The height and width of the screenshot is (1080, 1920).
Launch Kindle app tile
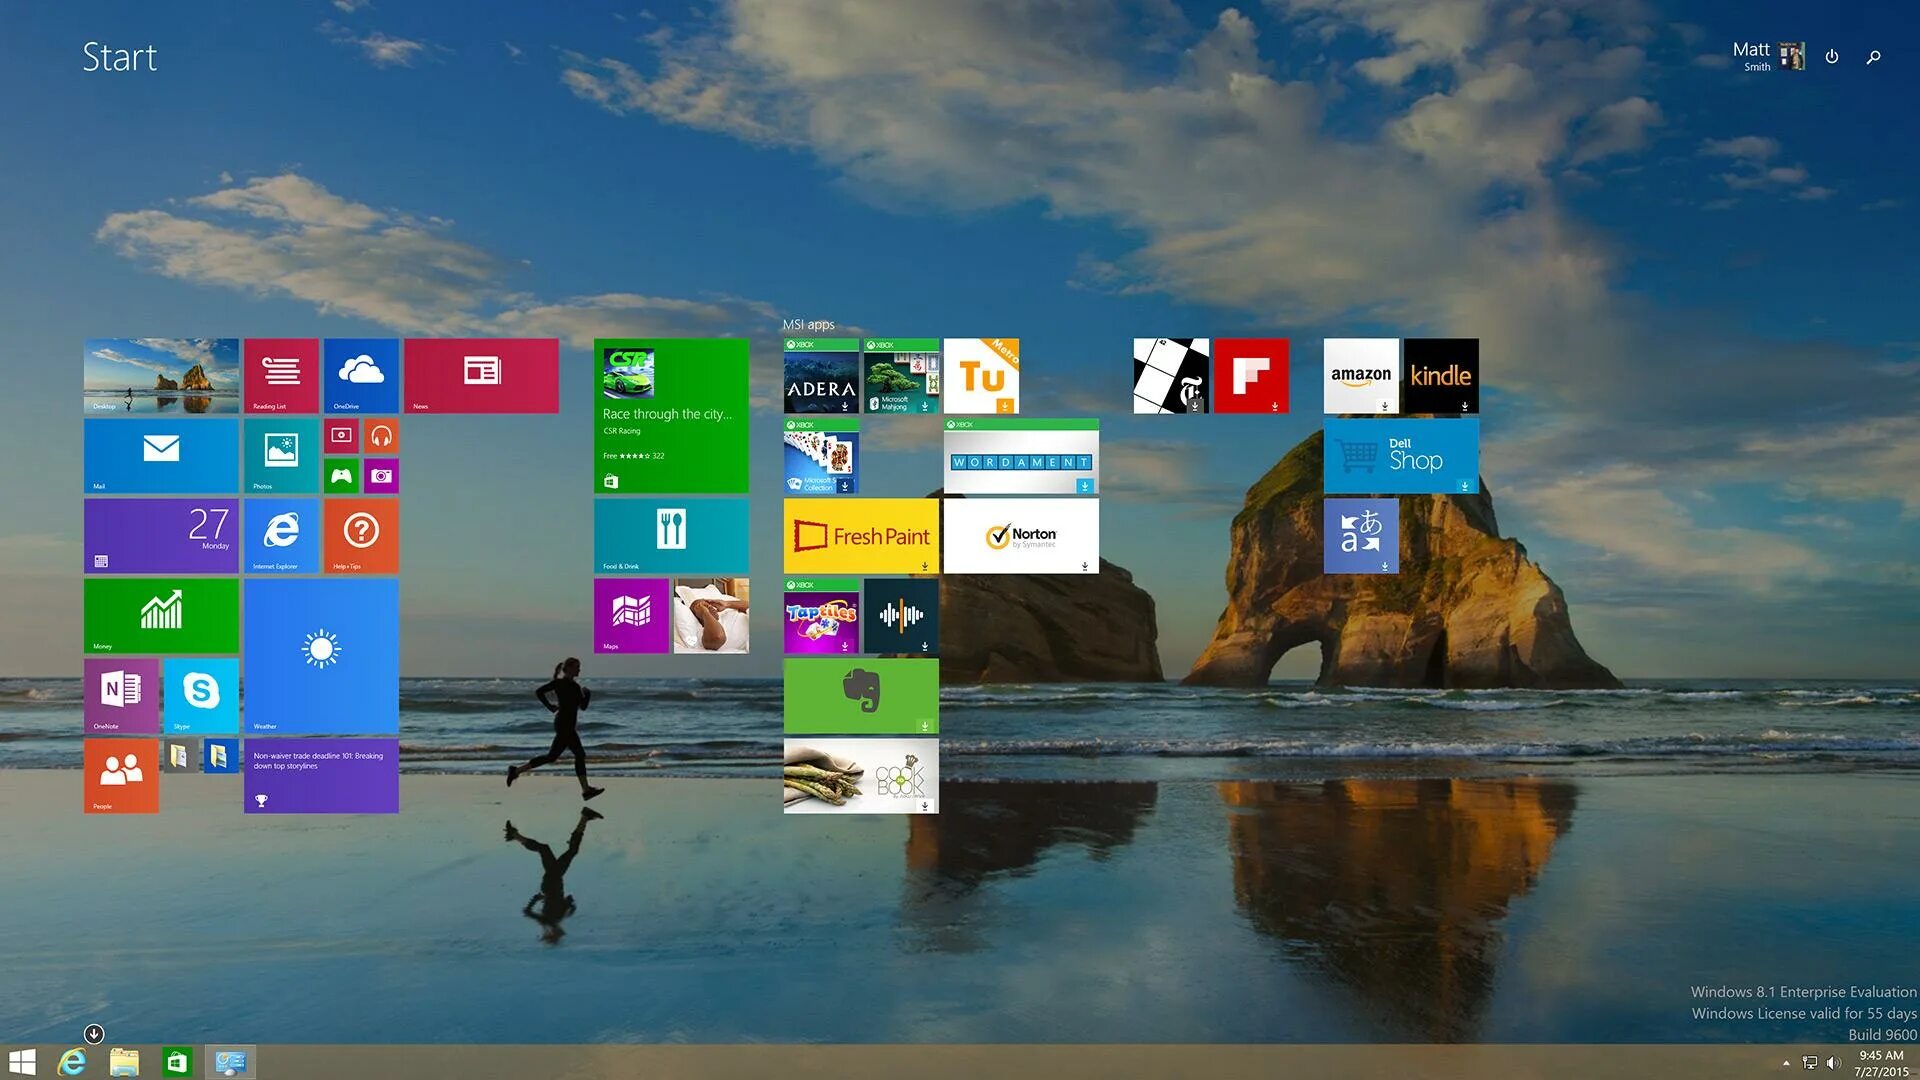click(1441, 376)
